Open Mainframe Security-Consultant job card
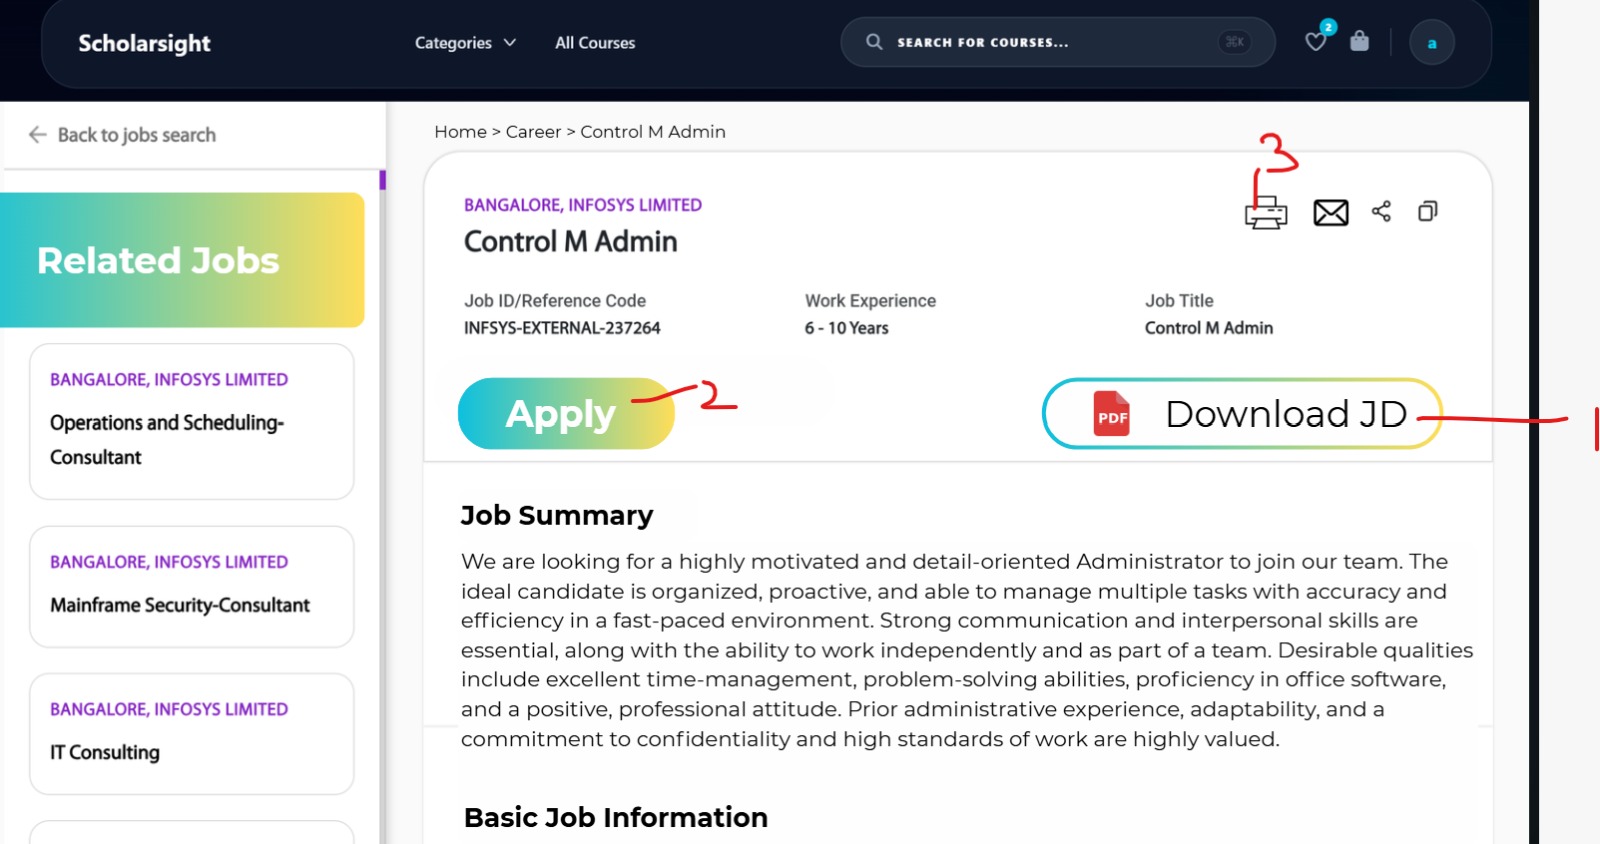This screenshot has width=1600, height=844. pyautogui.click(x=192, y=587)
